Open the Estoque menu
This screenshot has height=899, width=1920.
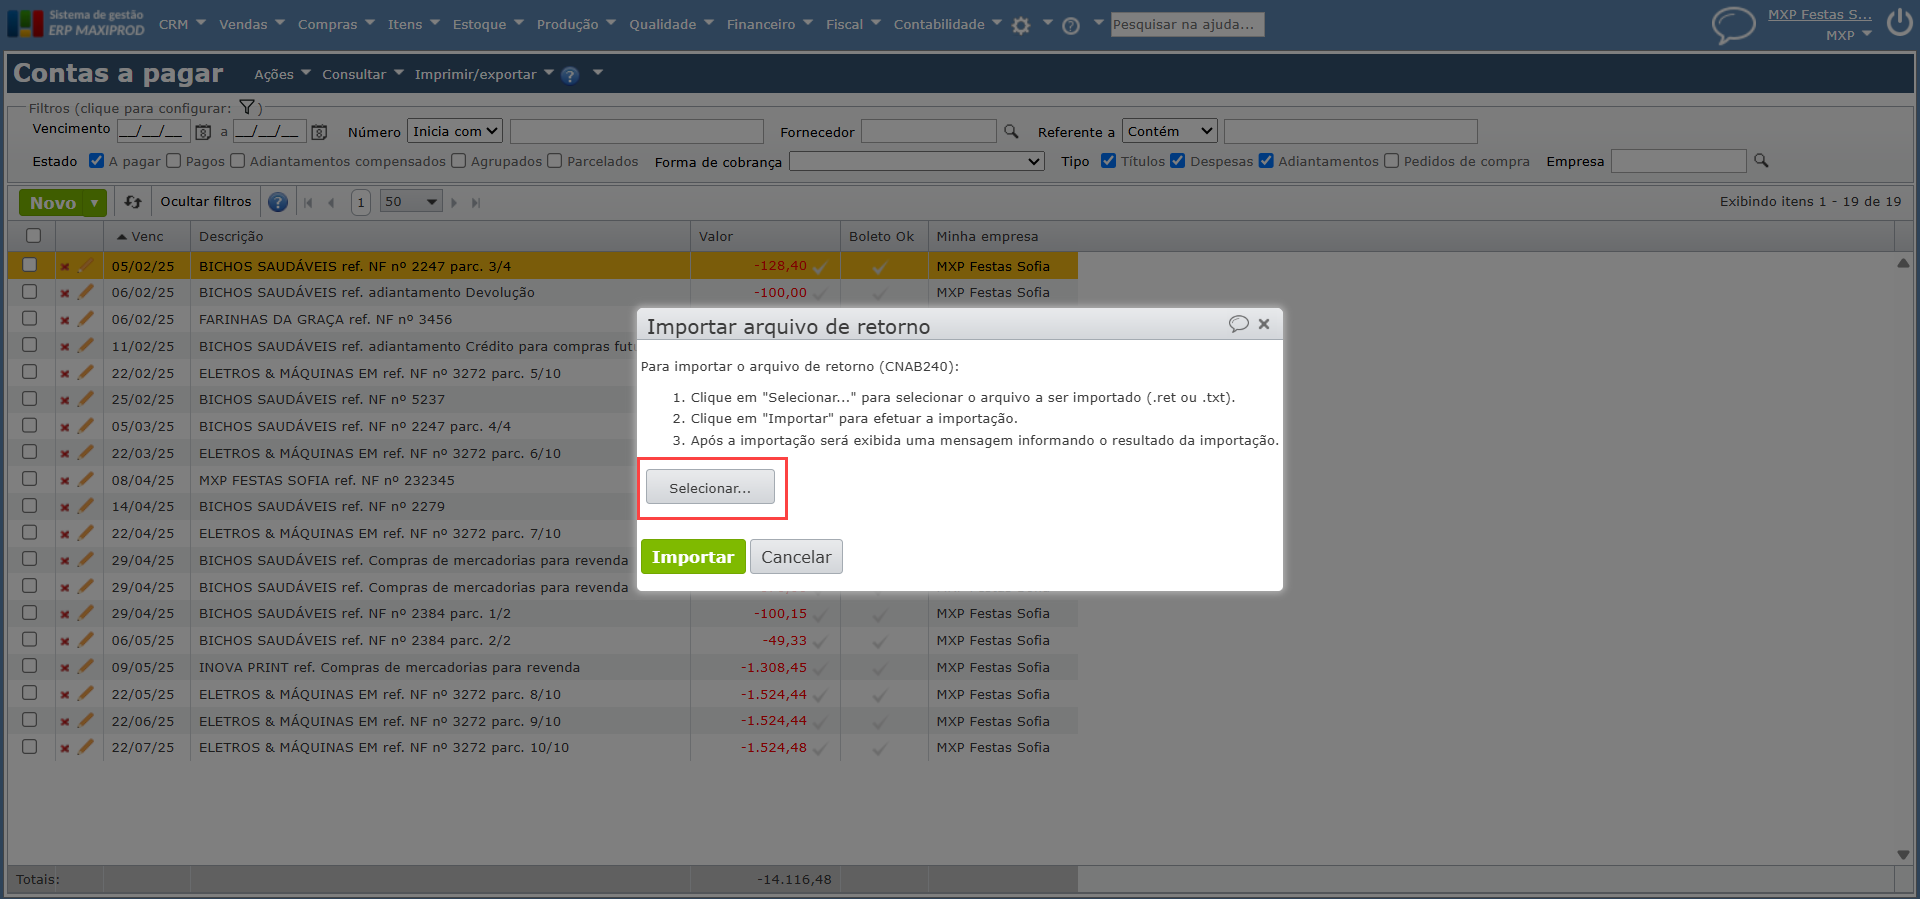488,24
